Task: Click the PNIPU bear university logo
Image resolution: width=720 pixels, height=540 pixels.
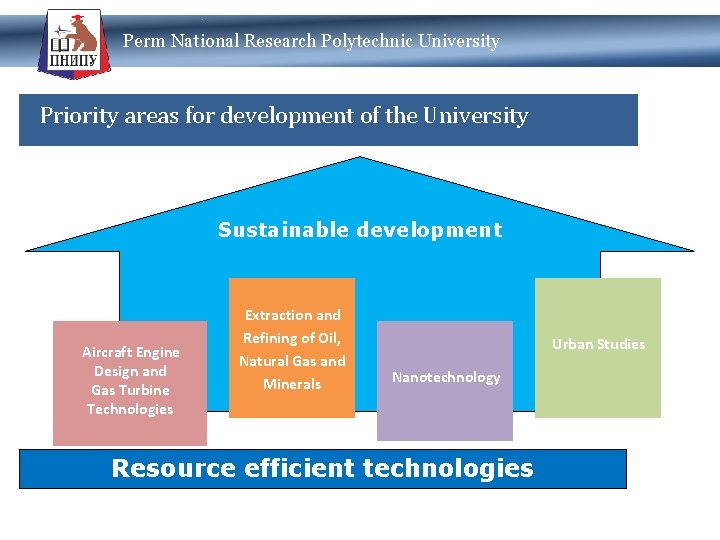Action: tap(74, 44)
